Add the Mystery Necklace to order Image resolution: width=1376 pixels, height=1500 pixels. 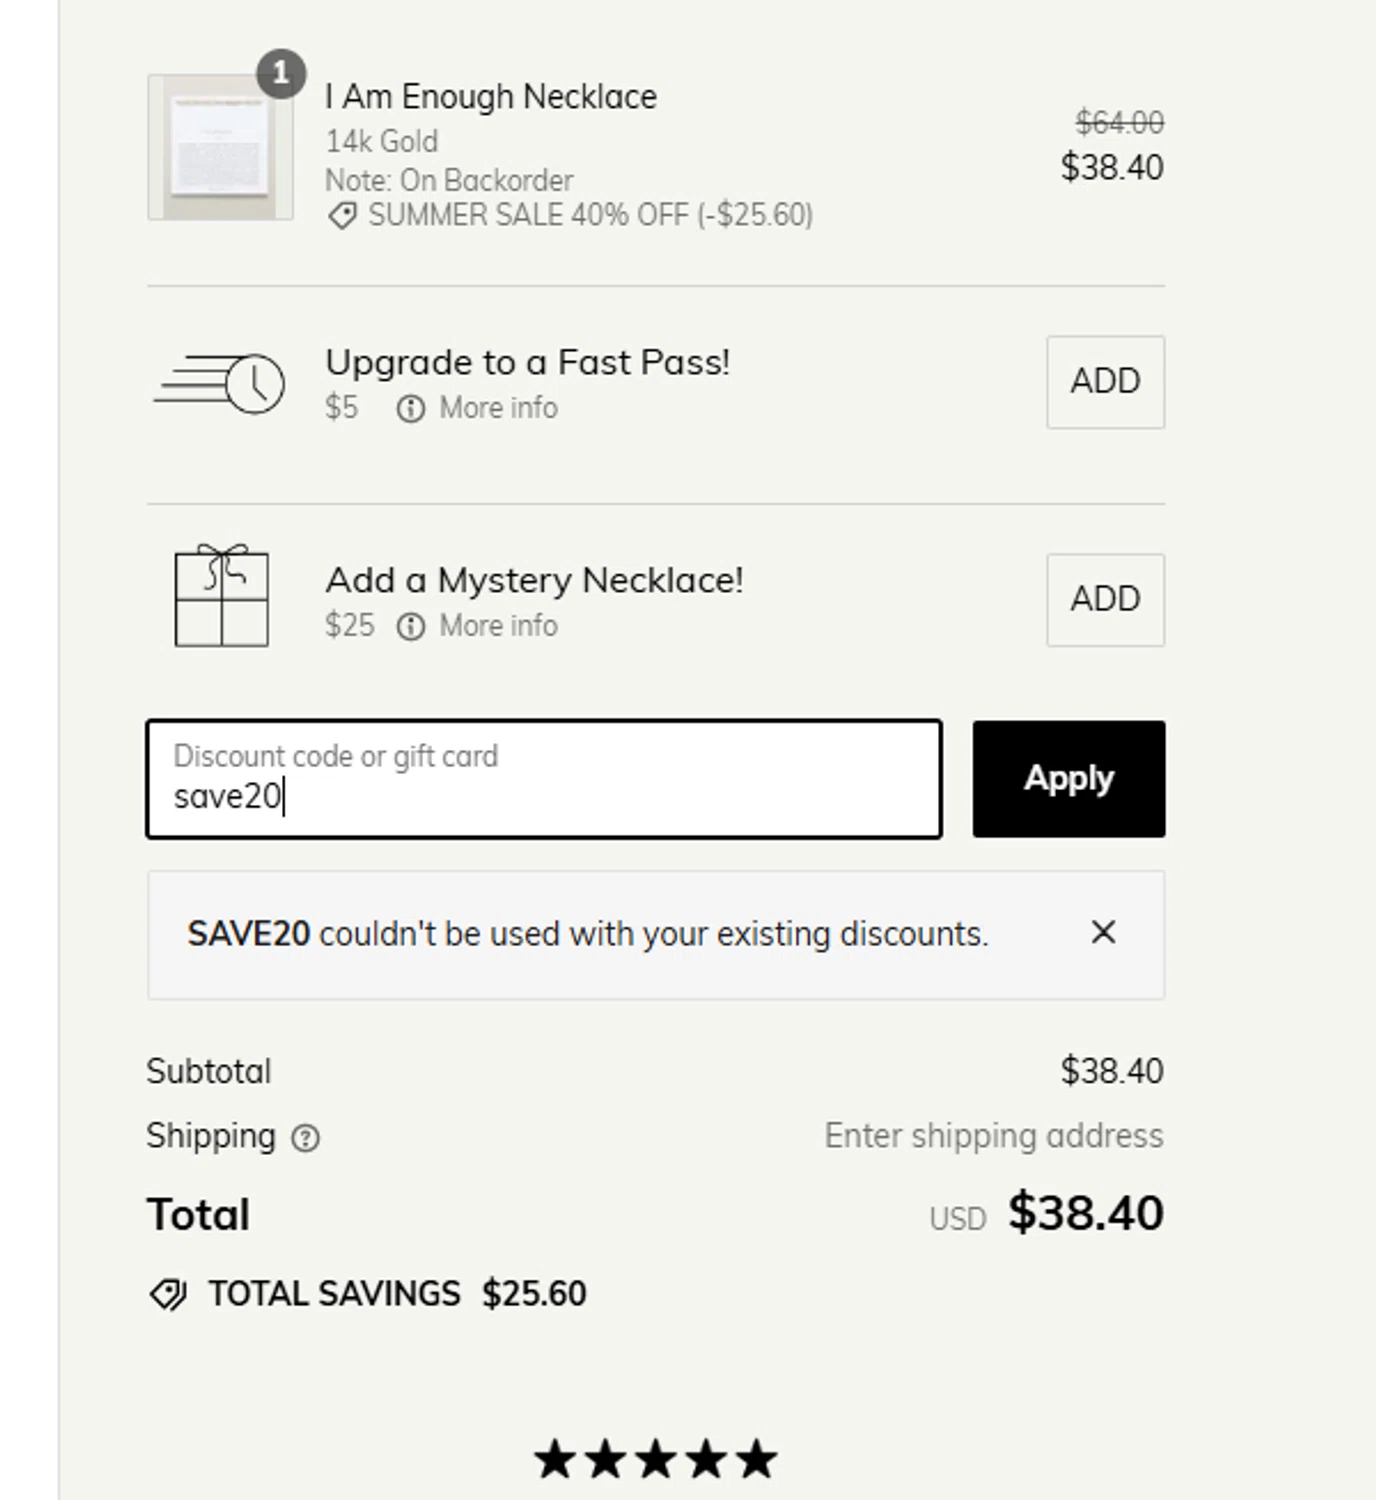tap(1105, 600)
